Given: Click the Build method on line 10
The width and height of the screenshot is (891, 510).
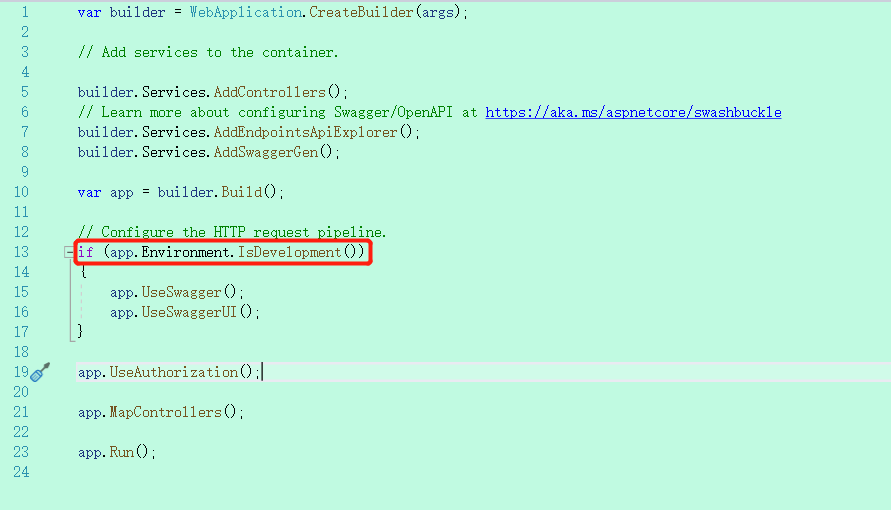Looking at the screenshot, I should [242, 192].
